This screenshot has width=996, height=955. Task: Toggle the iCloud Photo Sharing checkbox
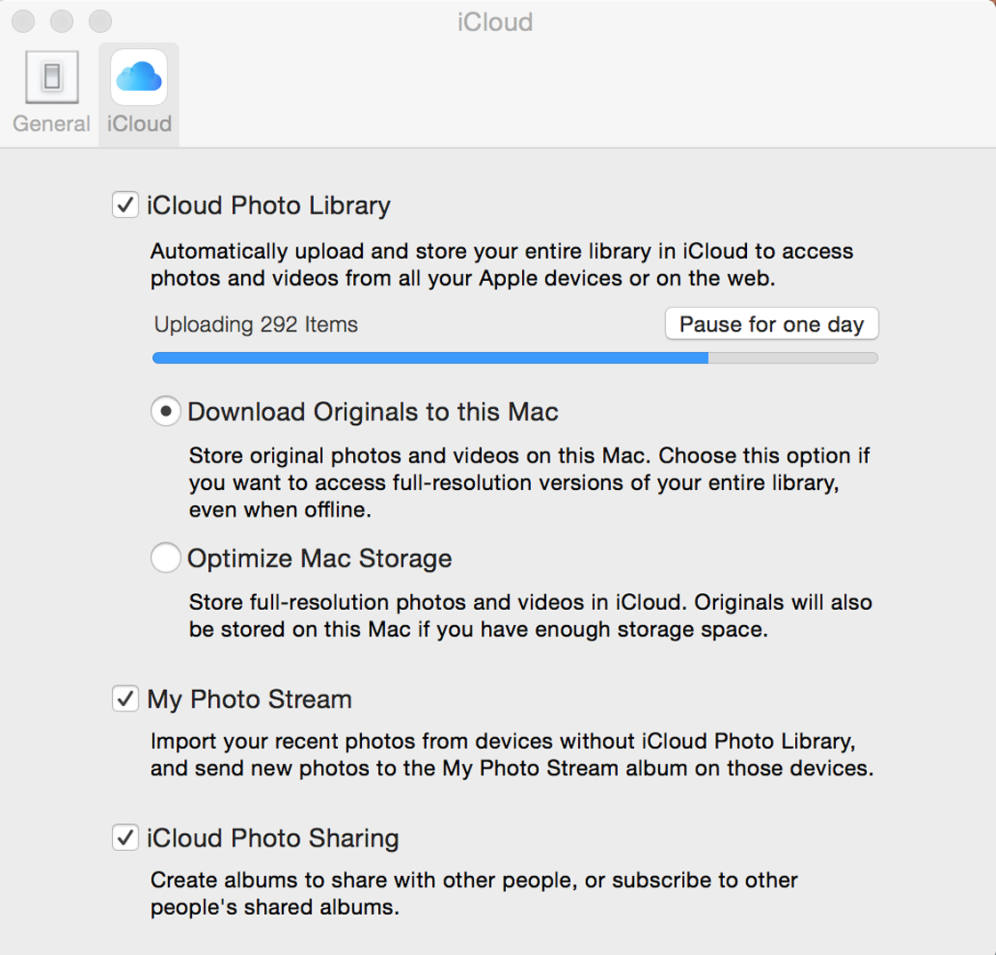pos(125,838)
